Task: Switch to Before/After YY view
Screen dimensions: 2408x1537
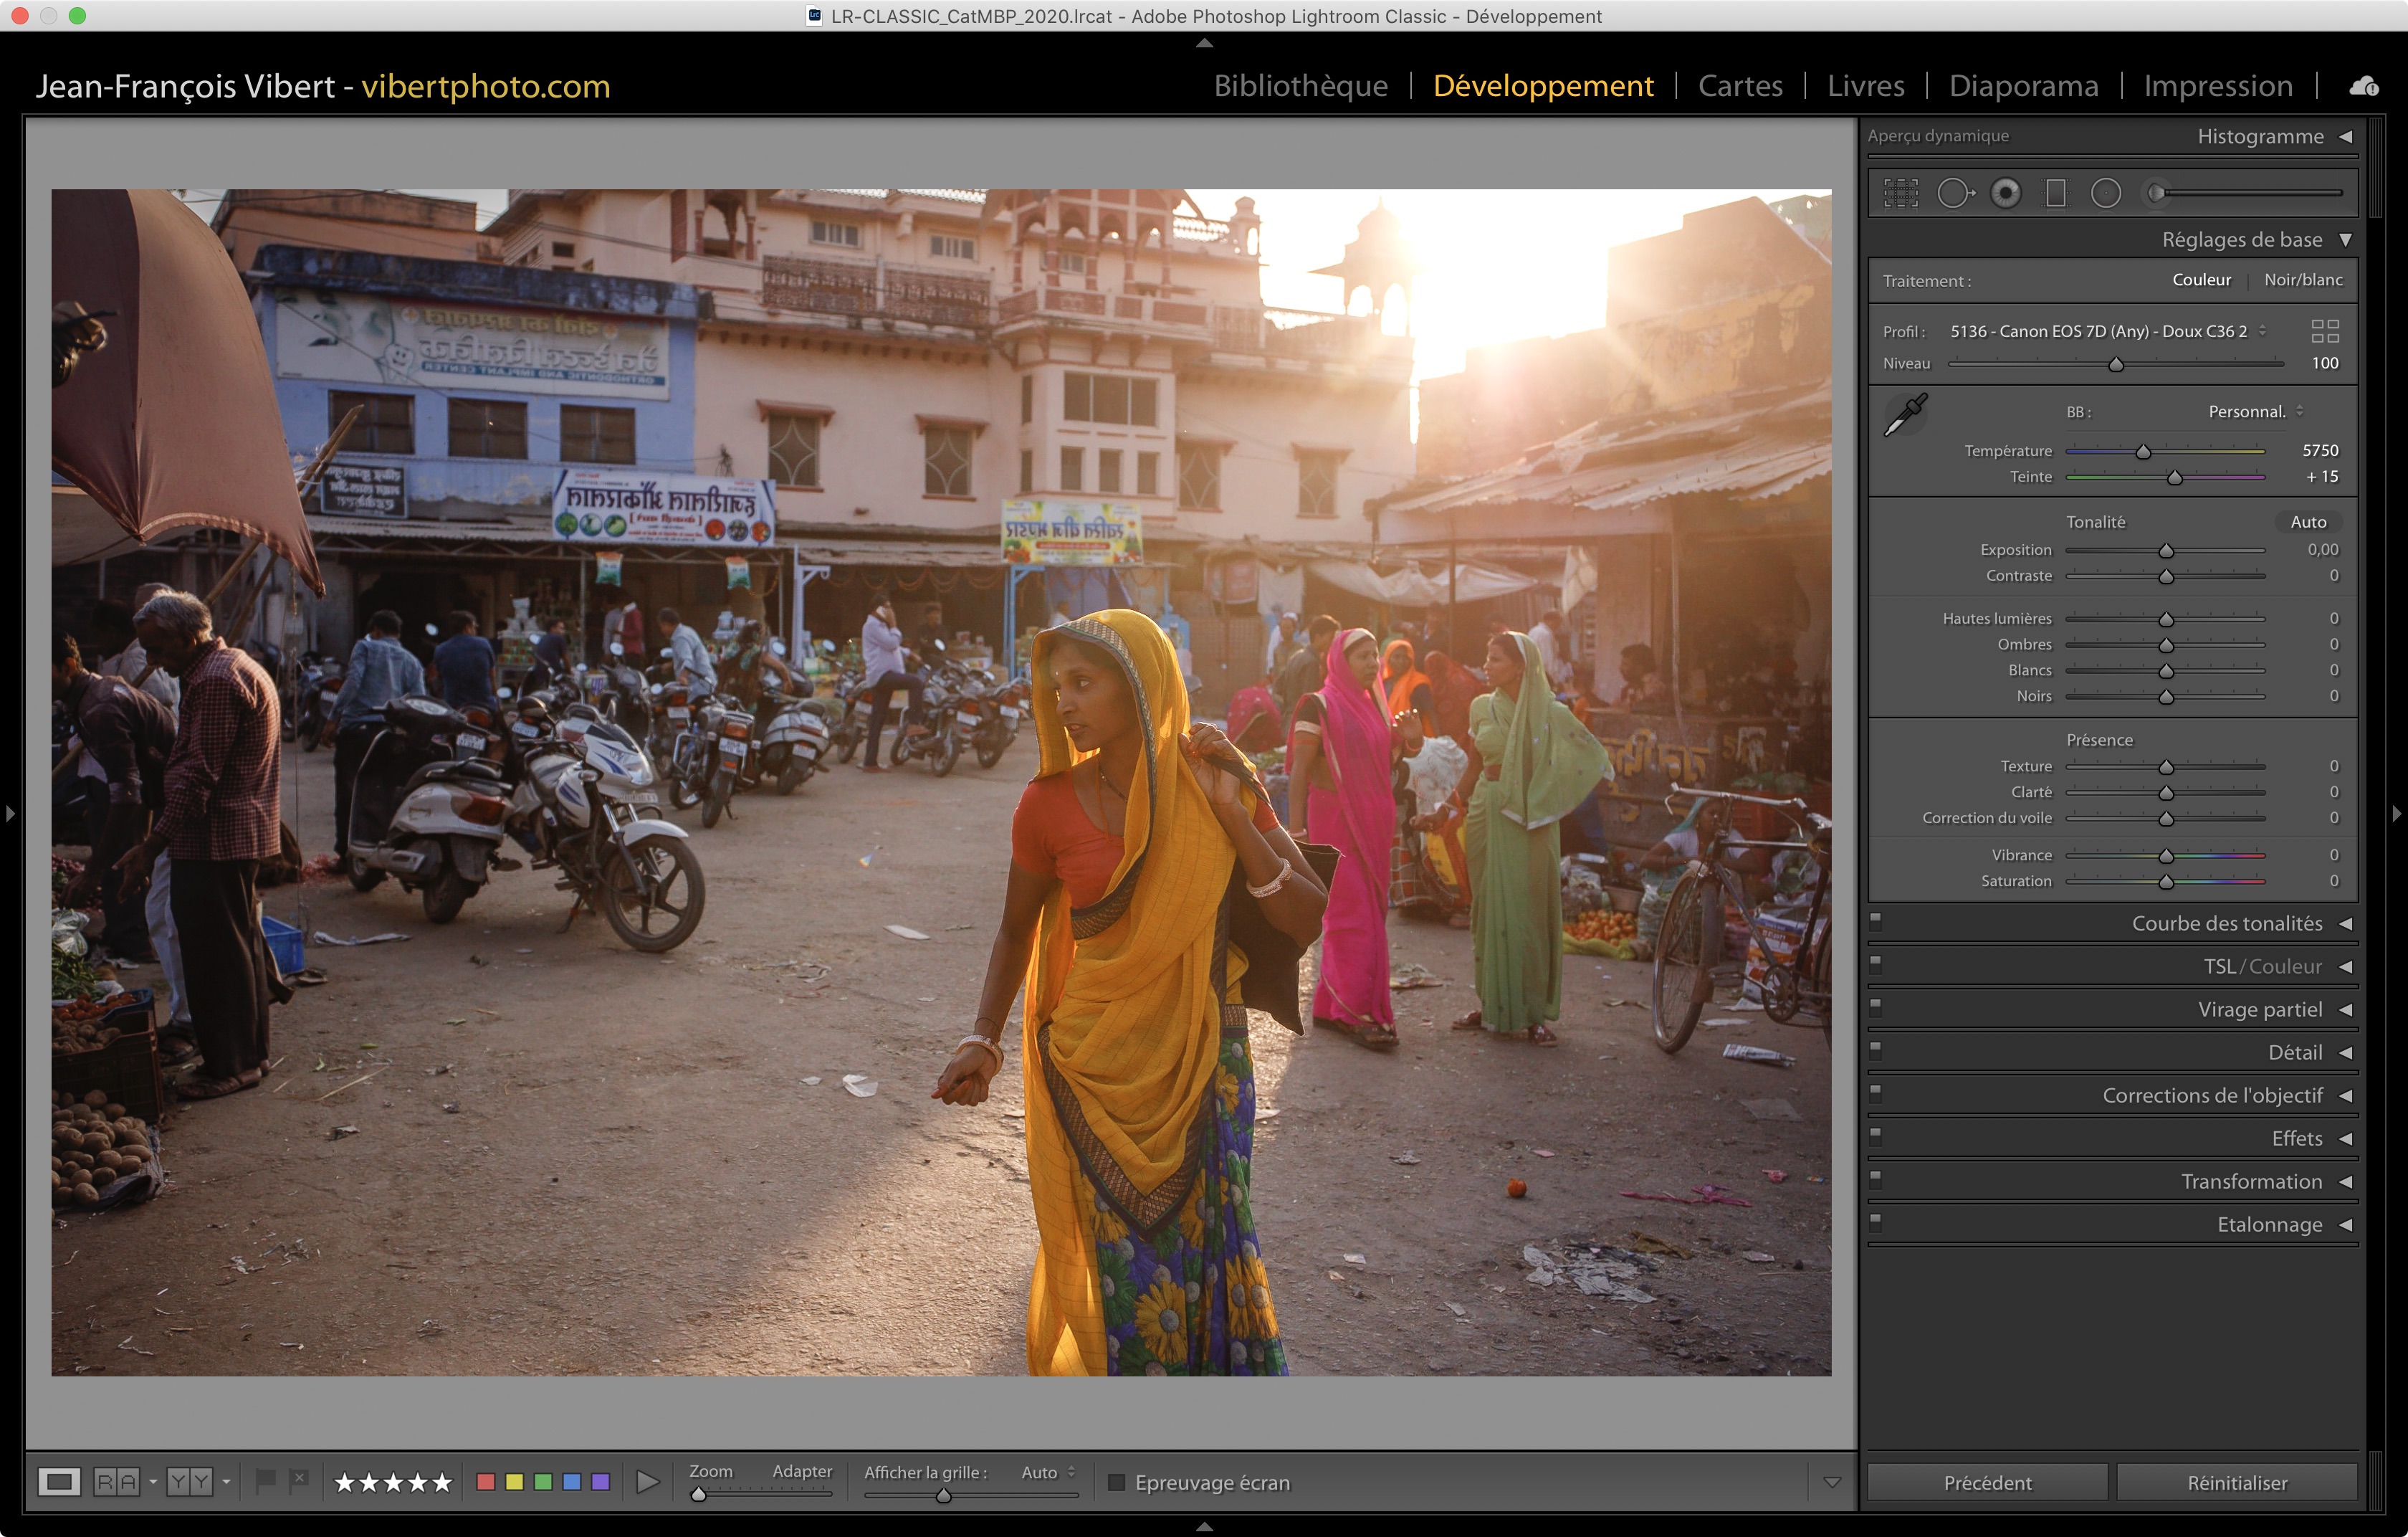Action: 190,1482
